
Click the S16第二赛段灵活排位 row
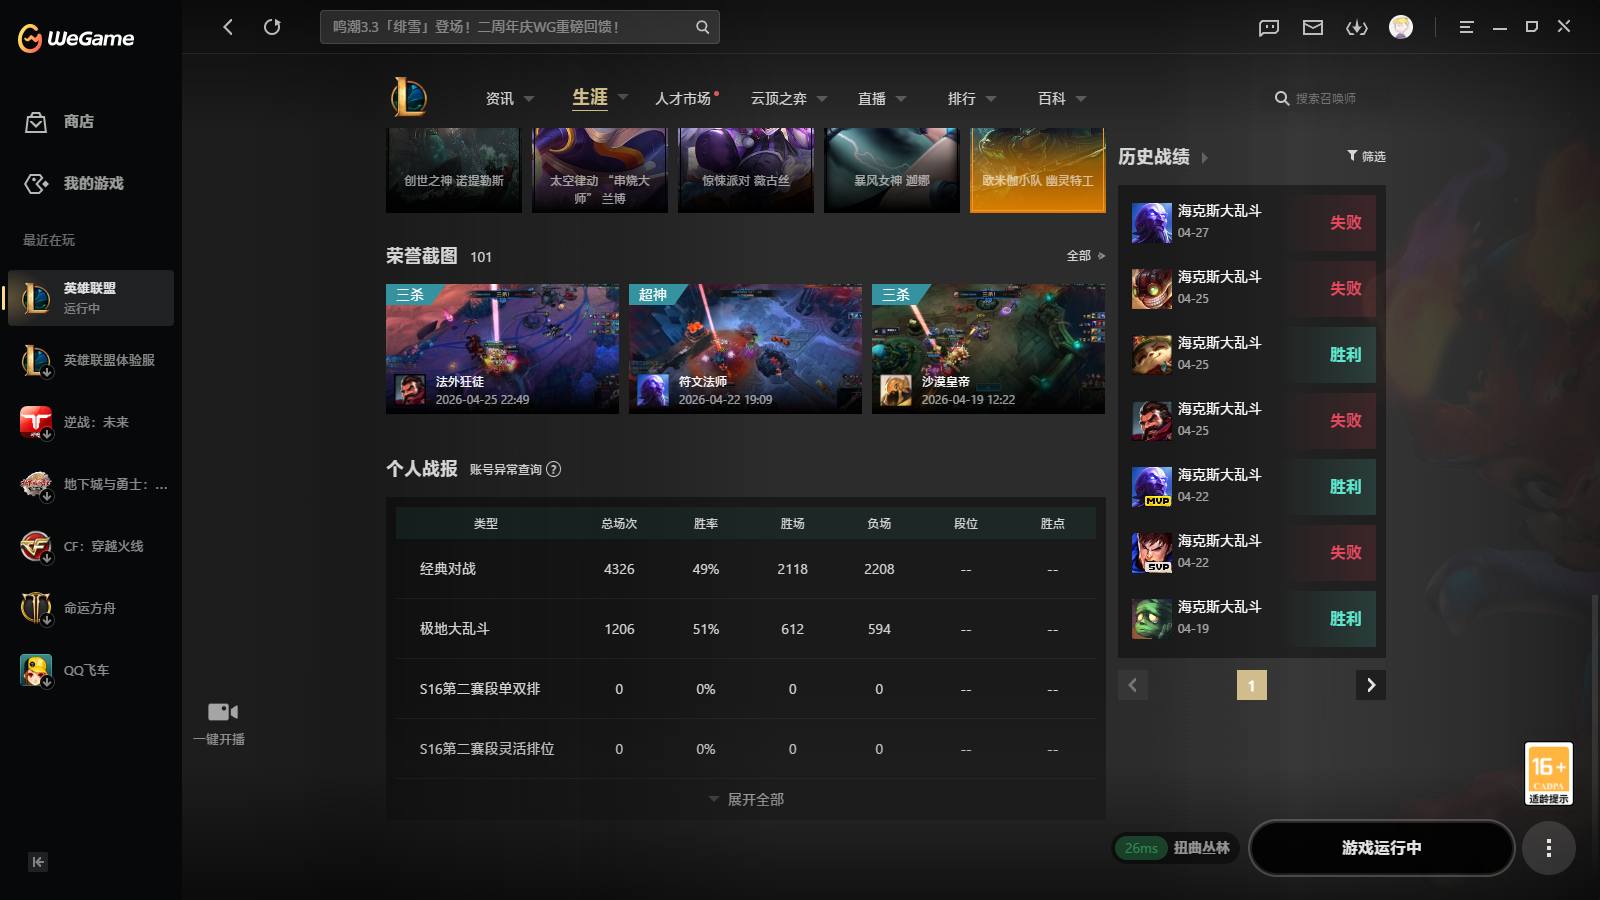pyautogui.click(x=746, y=749)
